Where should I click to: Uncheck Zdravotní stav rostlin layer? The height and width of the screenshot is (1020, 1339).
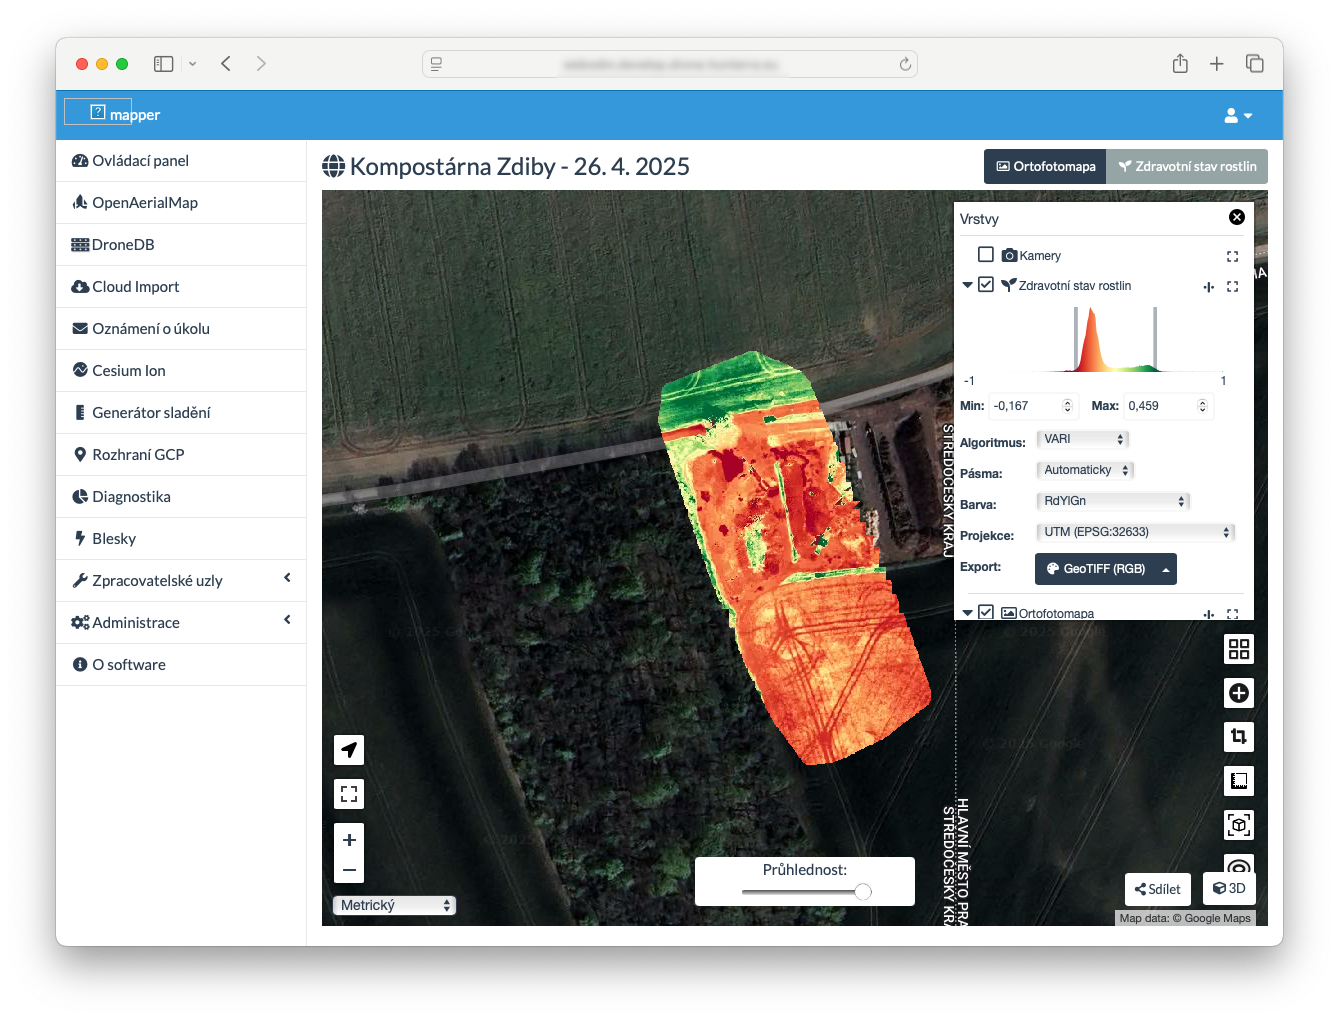(986, 285)
